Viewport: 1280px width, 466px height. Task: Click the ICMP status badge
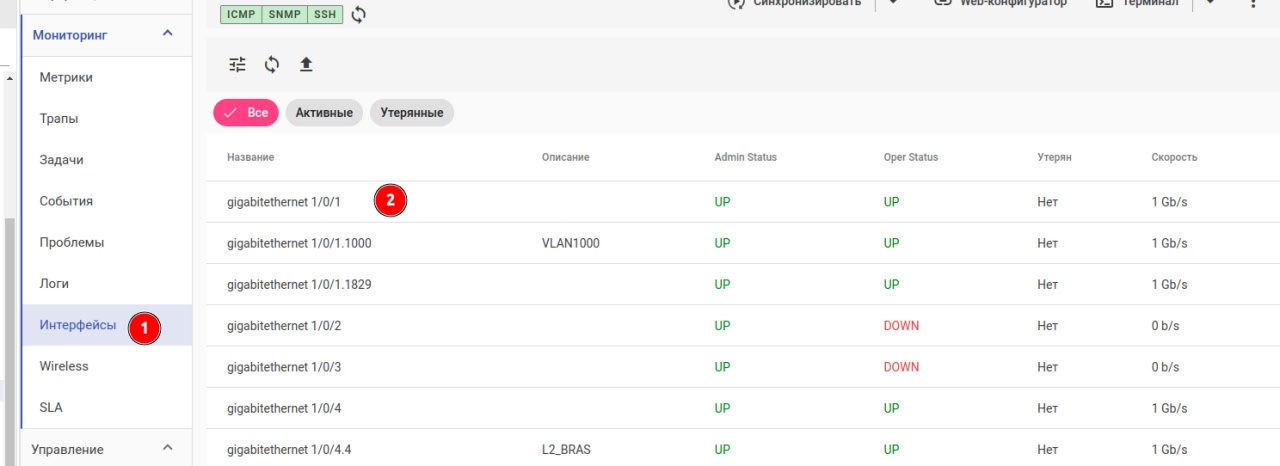click(240, 14)
